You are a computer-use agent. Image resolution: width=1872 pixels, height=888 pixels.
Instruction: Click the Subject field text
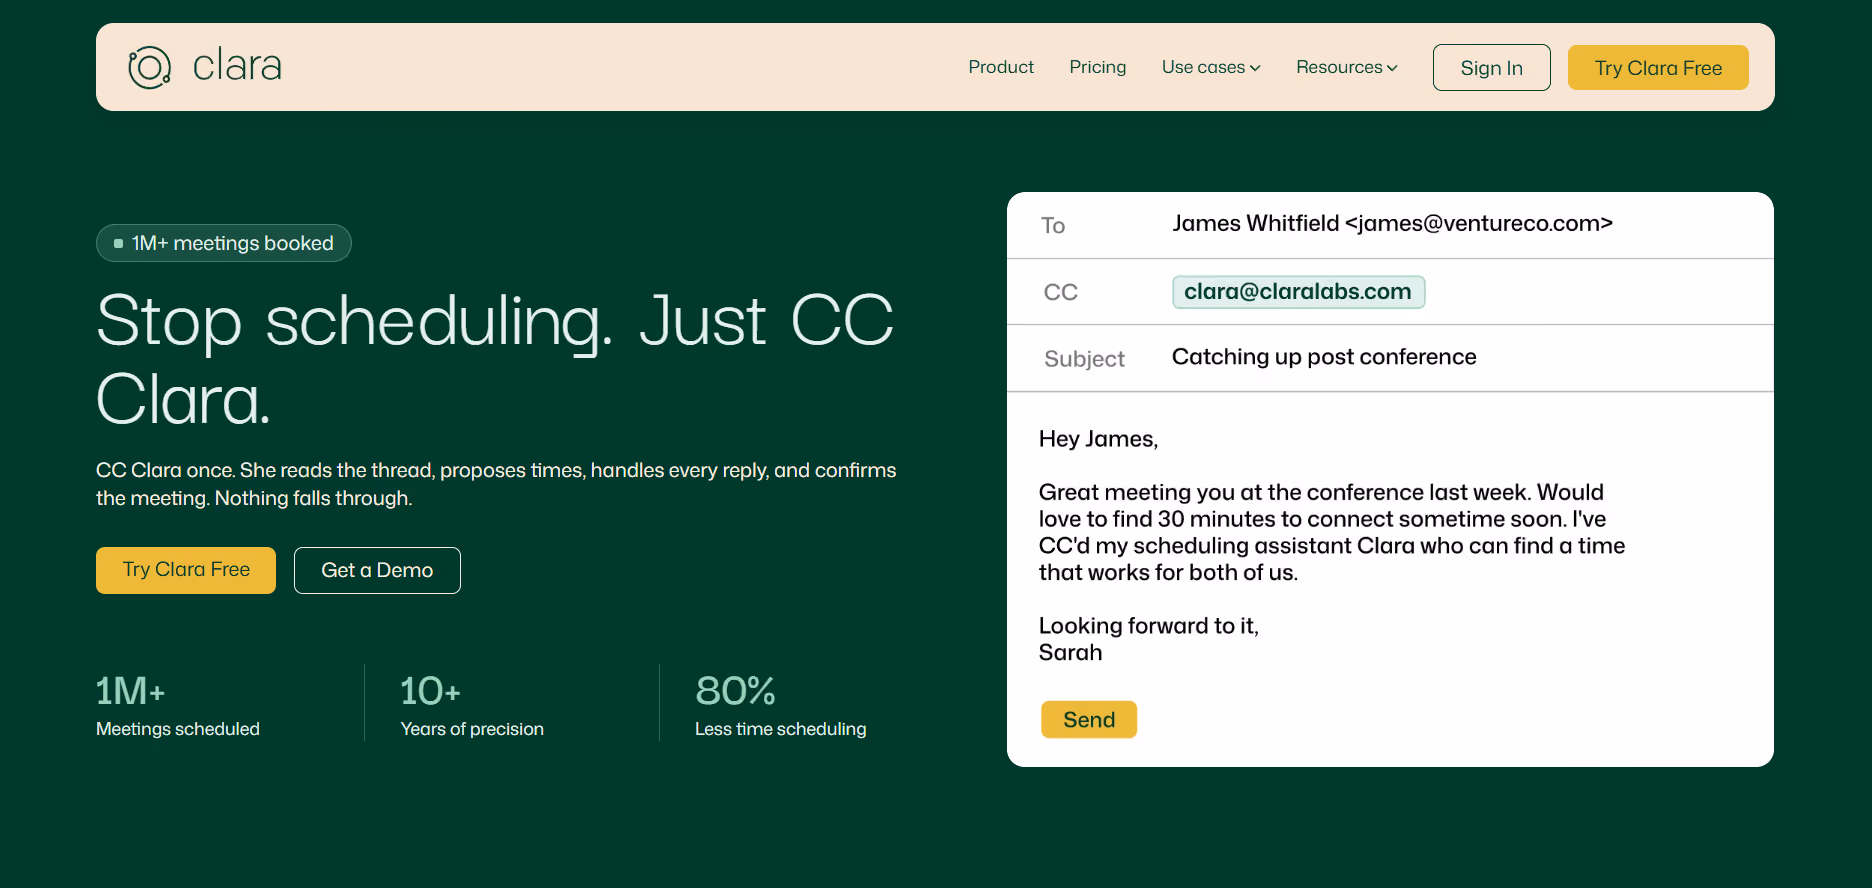1324,357
